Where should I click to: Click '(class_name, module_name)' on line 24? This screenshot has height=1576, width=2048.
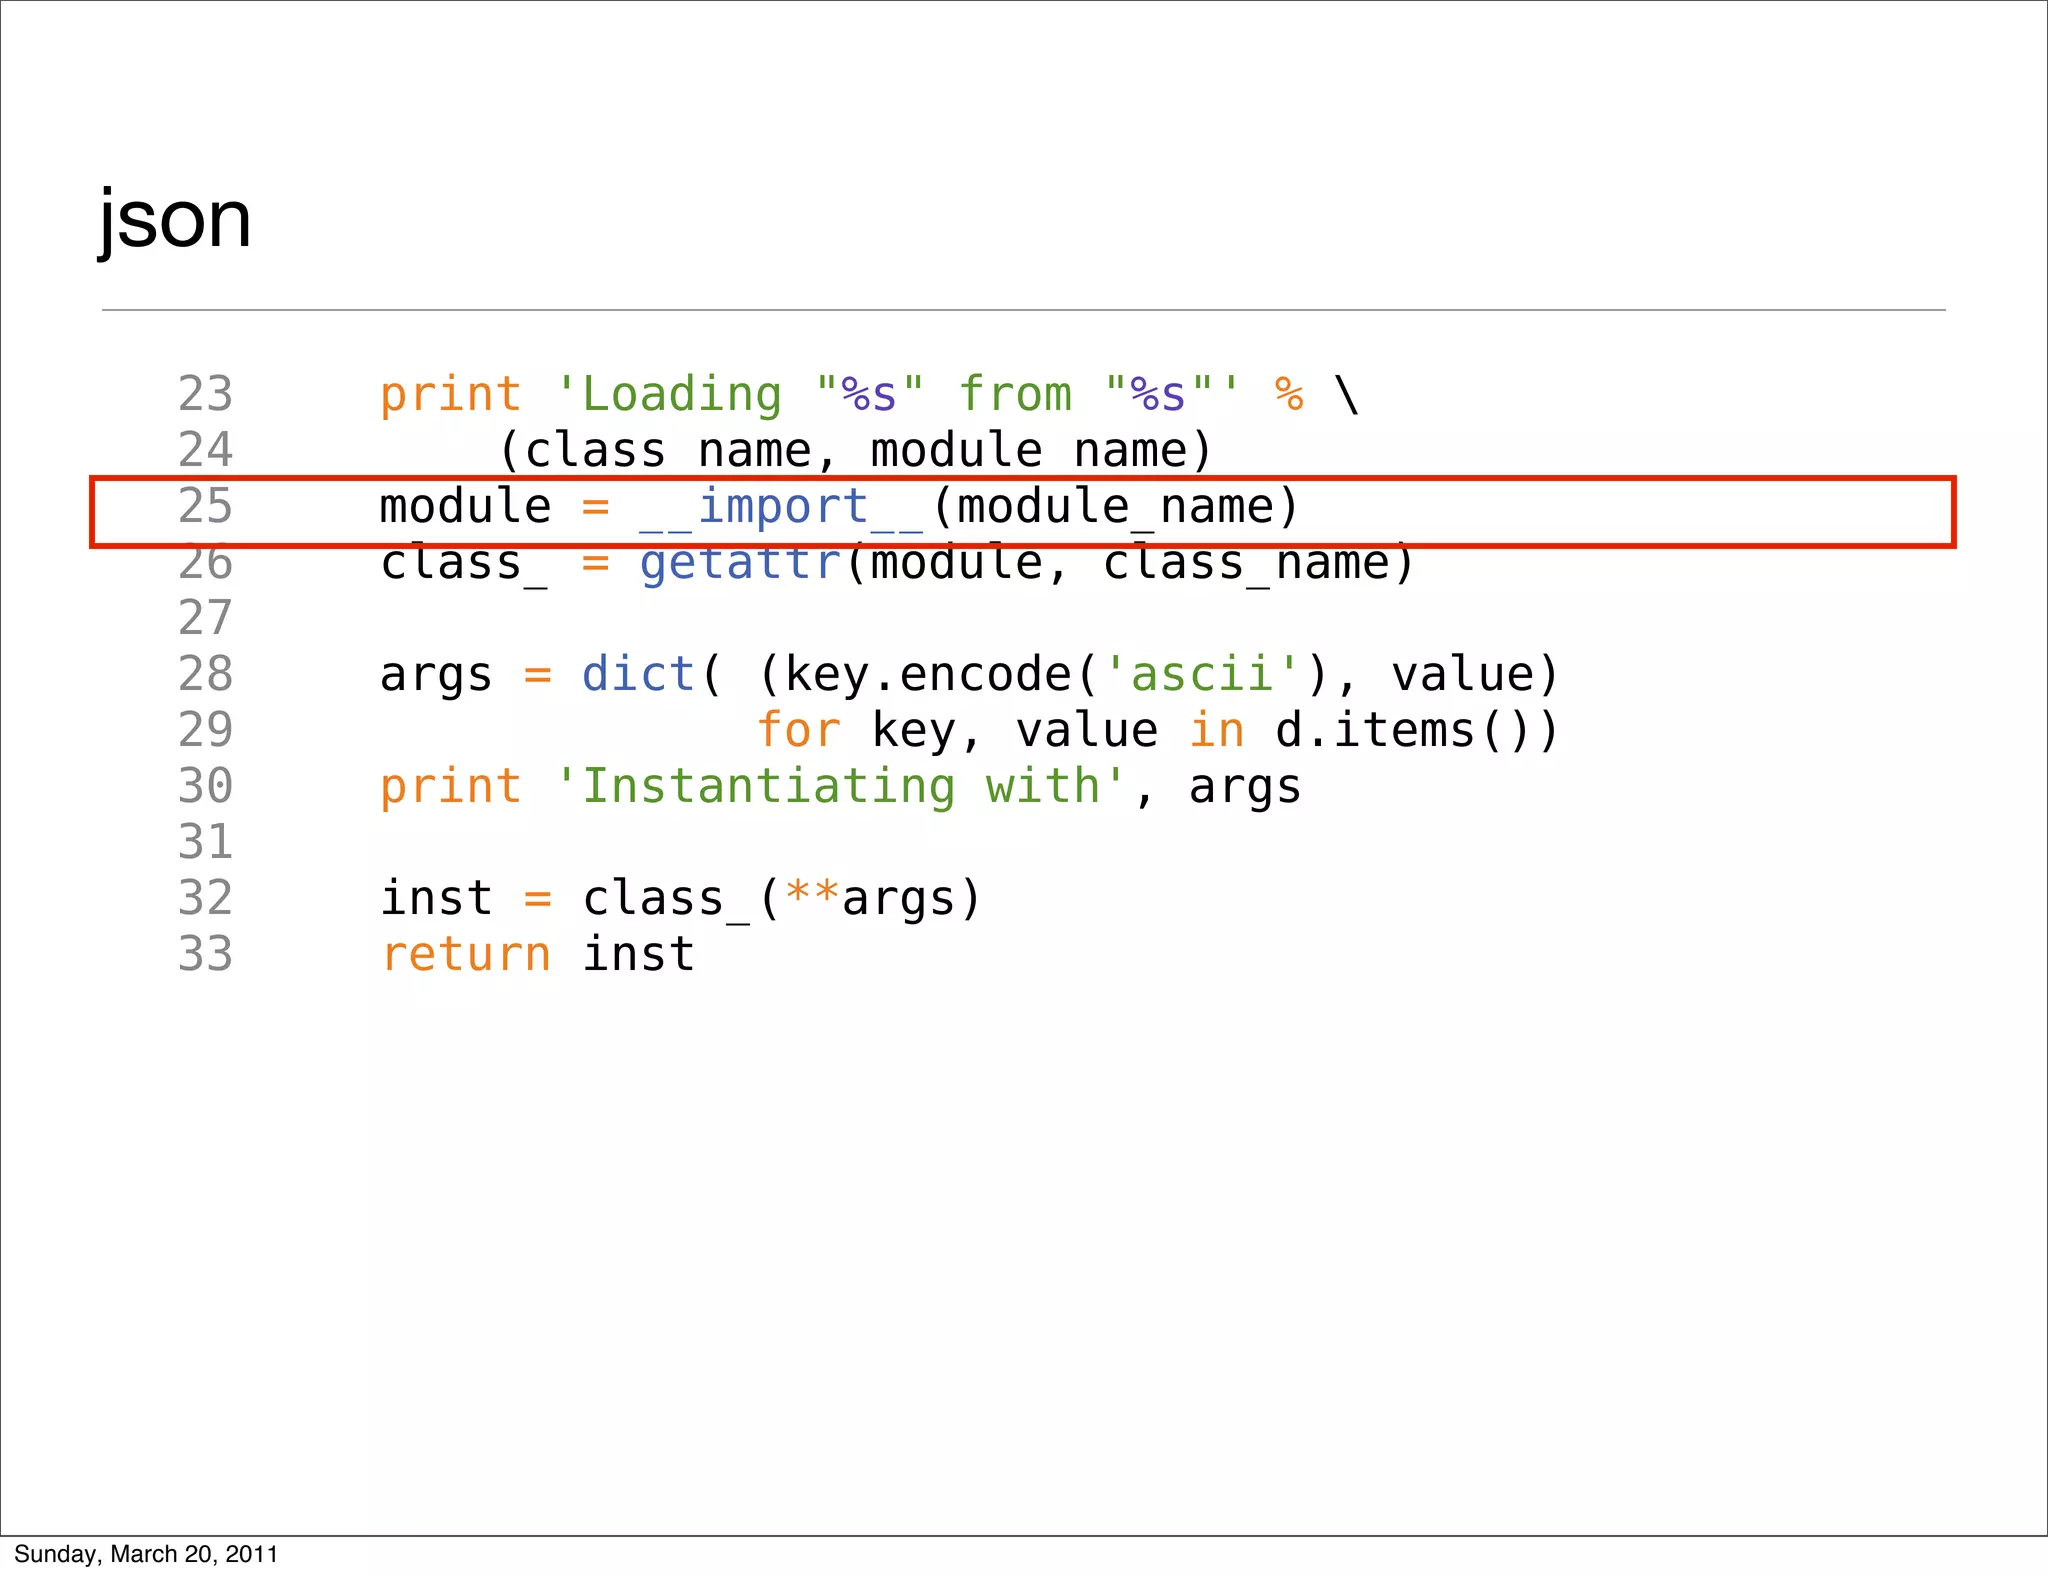[x=855, y=452]
